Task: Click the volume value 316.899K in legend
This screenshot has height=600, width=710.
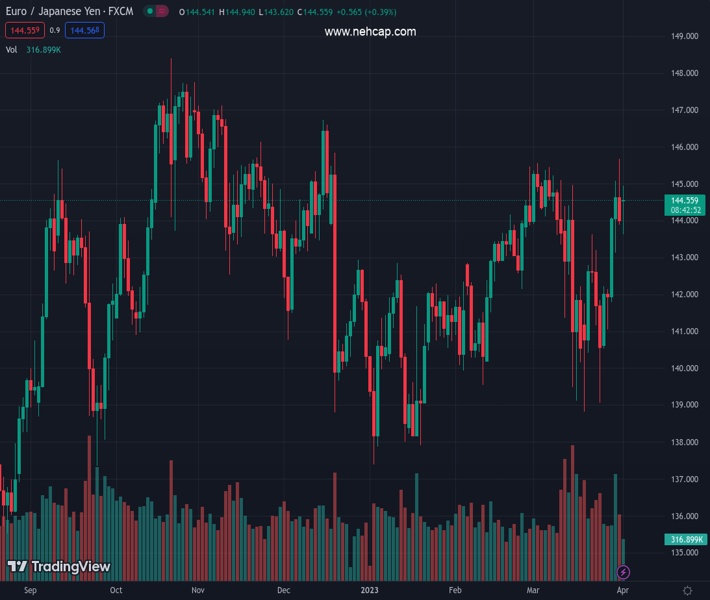Action: click(x=43, y=49)
